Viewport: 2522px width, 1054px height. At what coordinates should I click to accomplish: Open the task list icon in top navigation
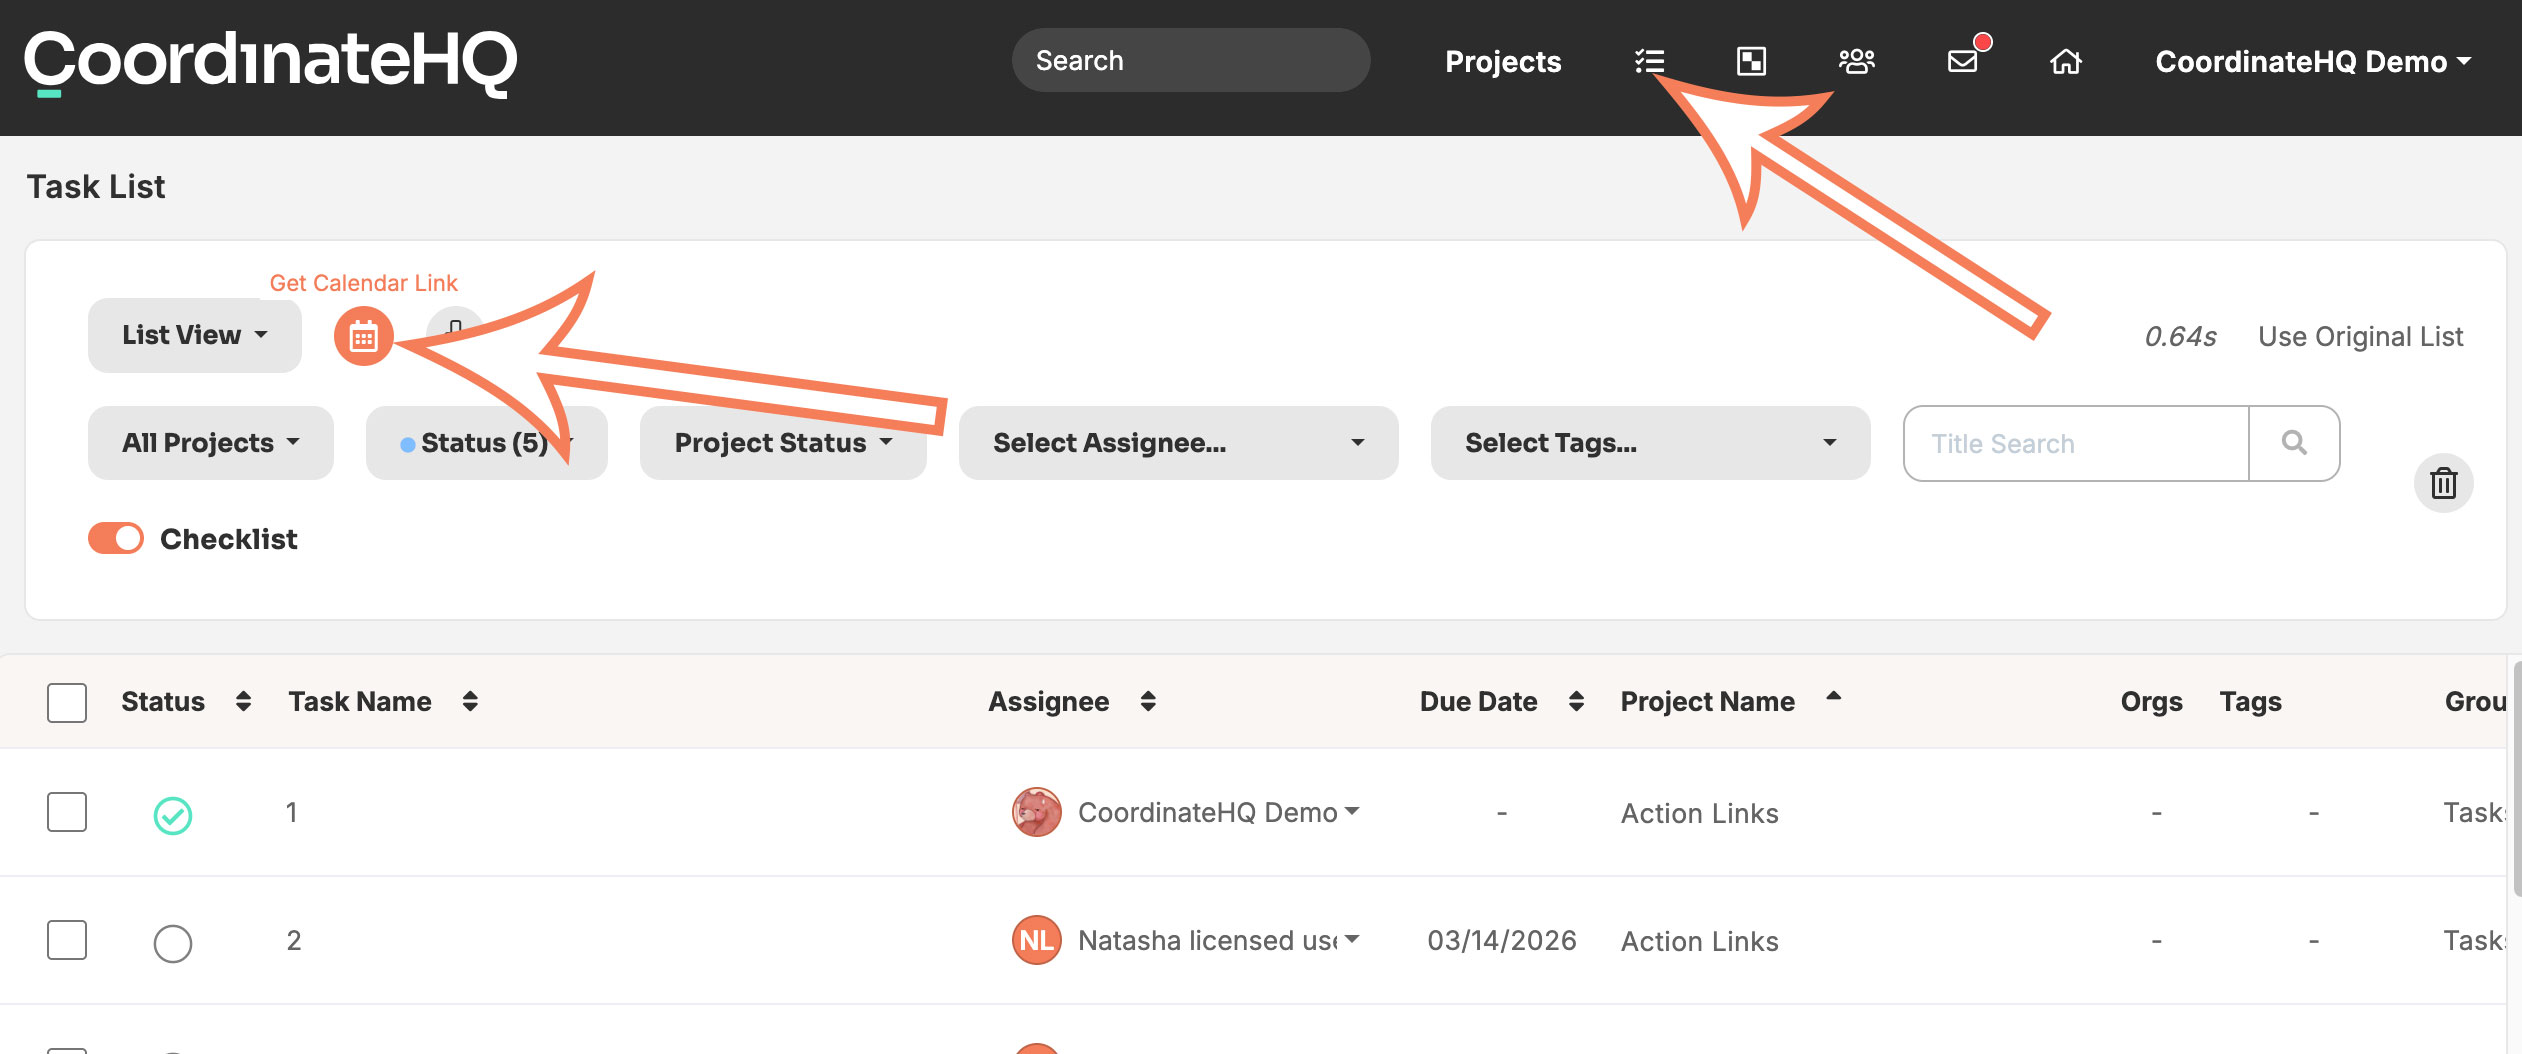[x=1649, y=62]
